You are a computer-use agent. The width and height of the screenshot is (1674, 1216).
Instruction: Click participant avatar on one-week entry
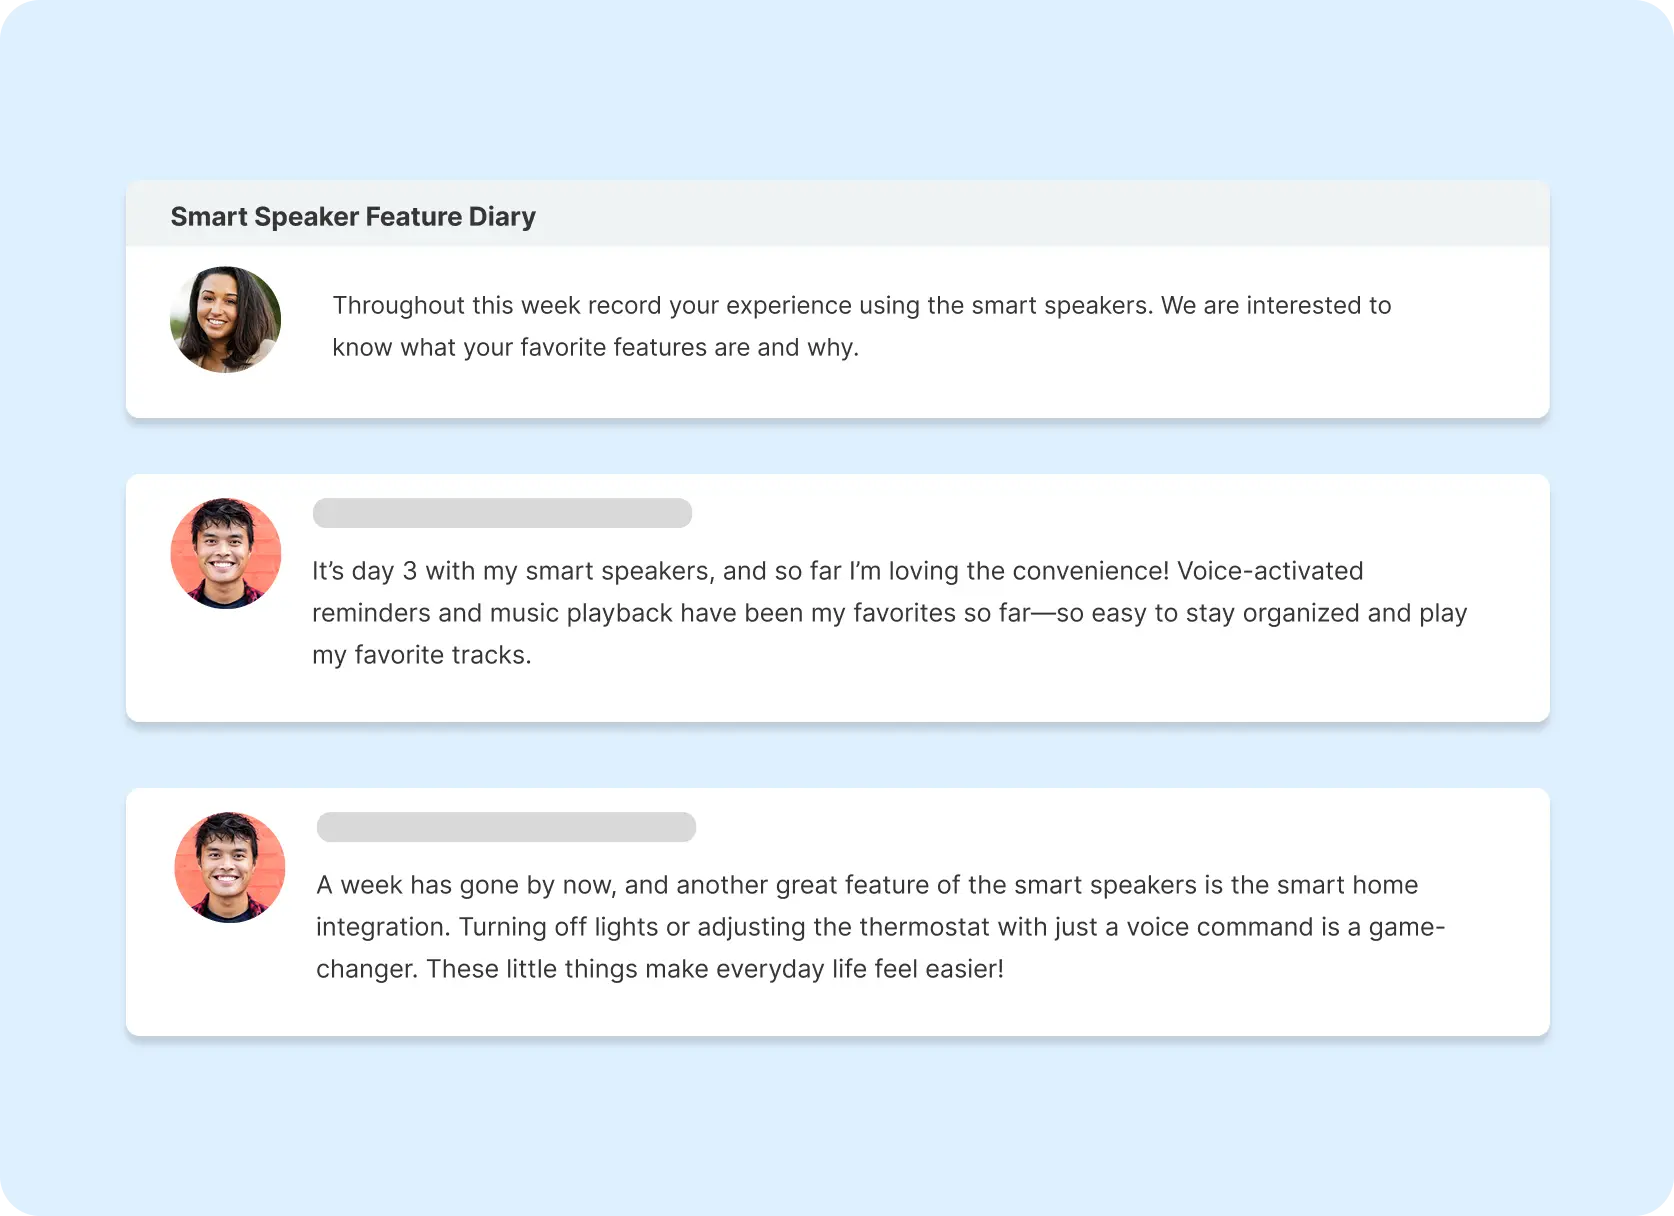[x=230, y=867]
